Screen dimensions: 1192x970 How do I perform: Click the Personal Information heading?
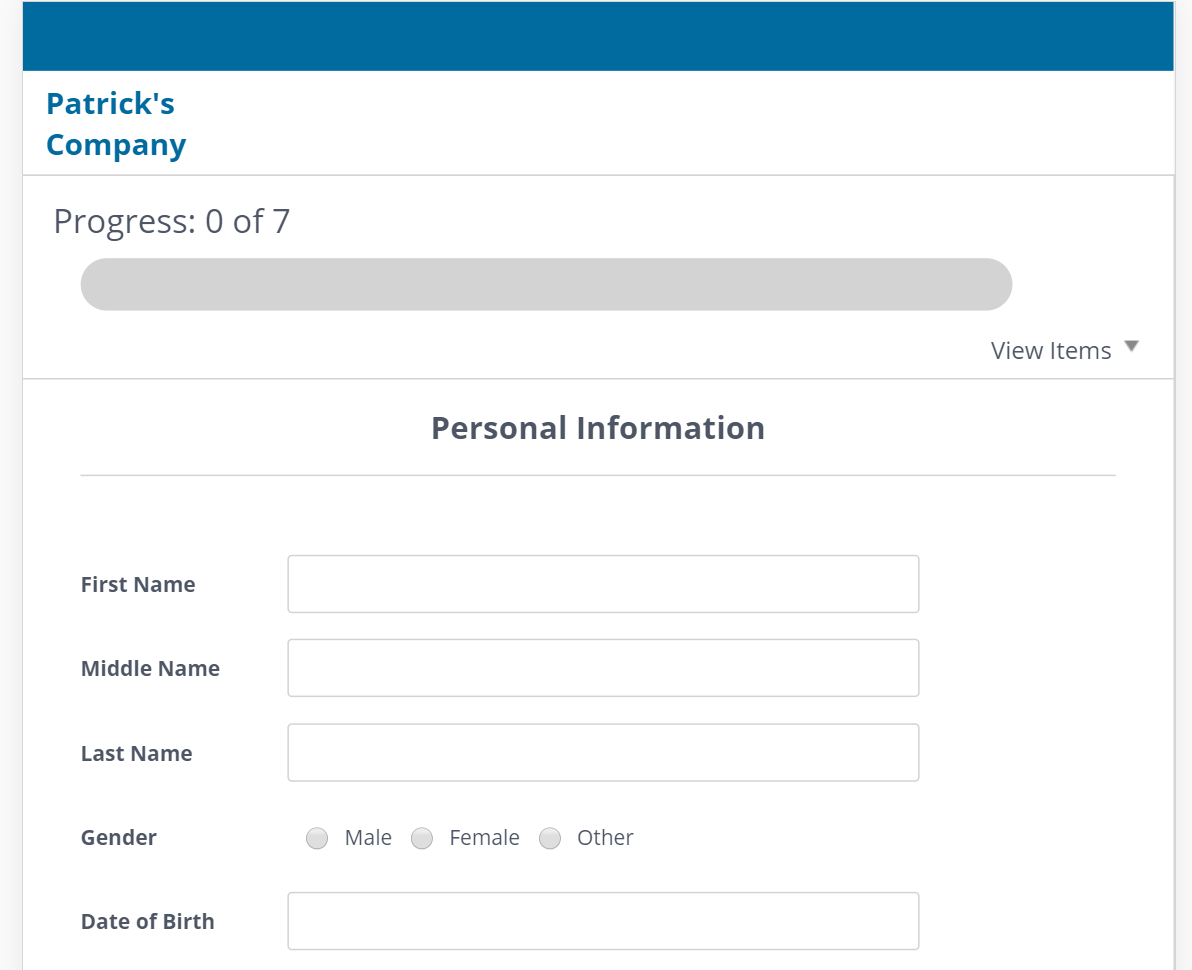pos(597,427)
